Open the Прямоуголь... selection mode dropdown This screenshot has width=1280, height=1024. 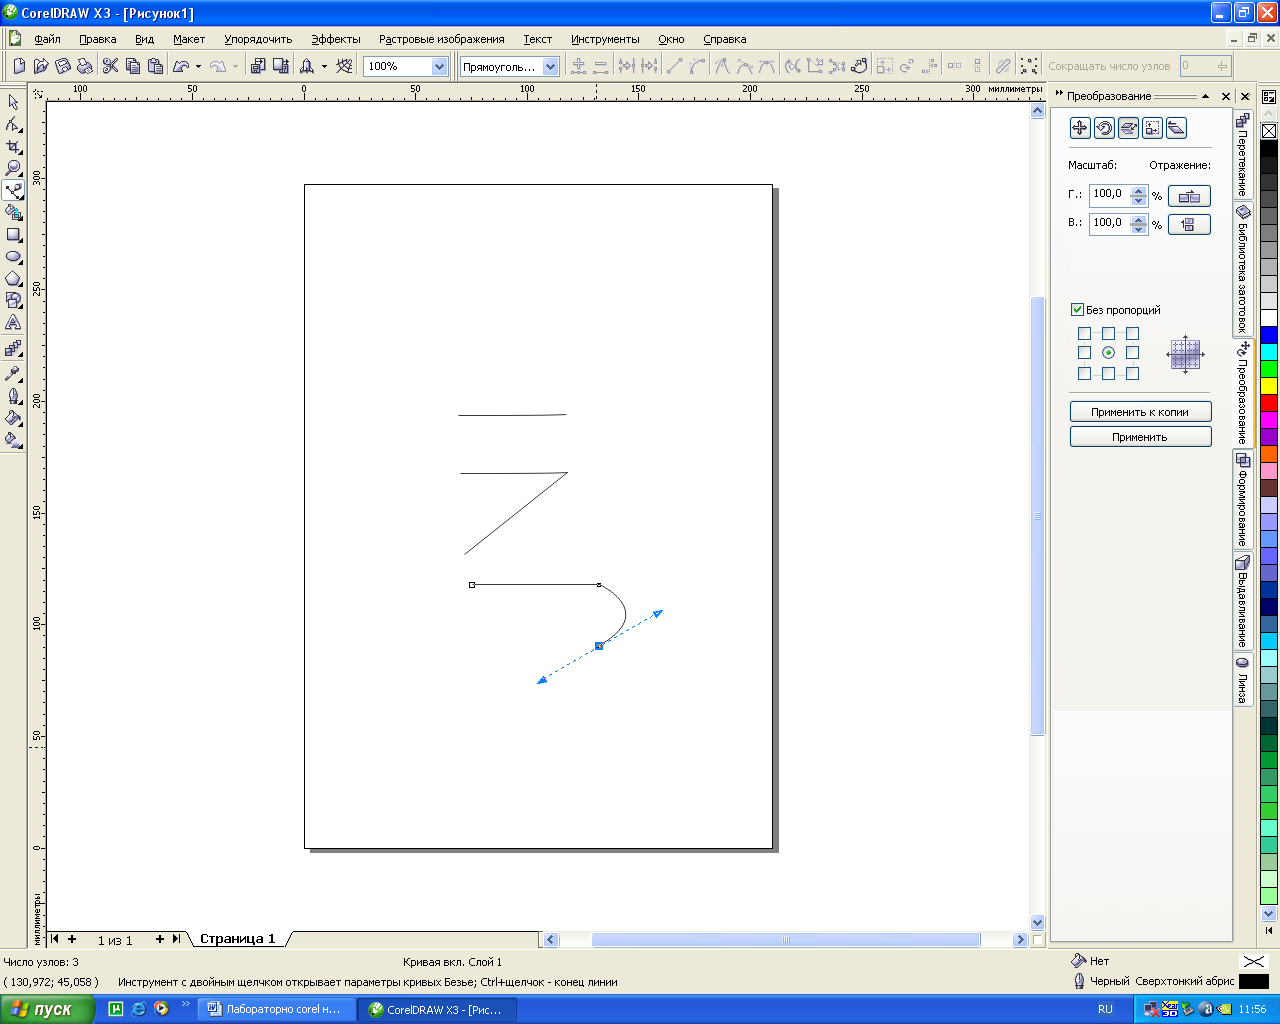[x=550, y=67]
